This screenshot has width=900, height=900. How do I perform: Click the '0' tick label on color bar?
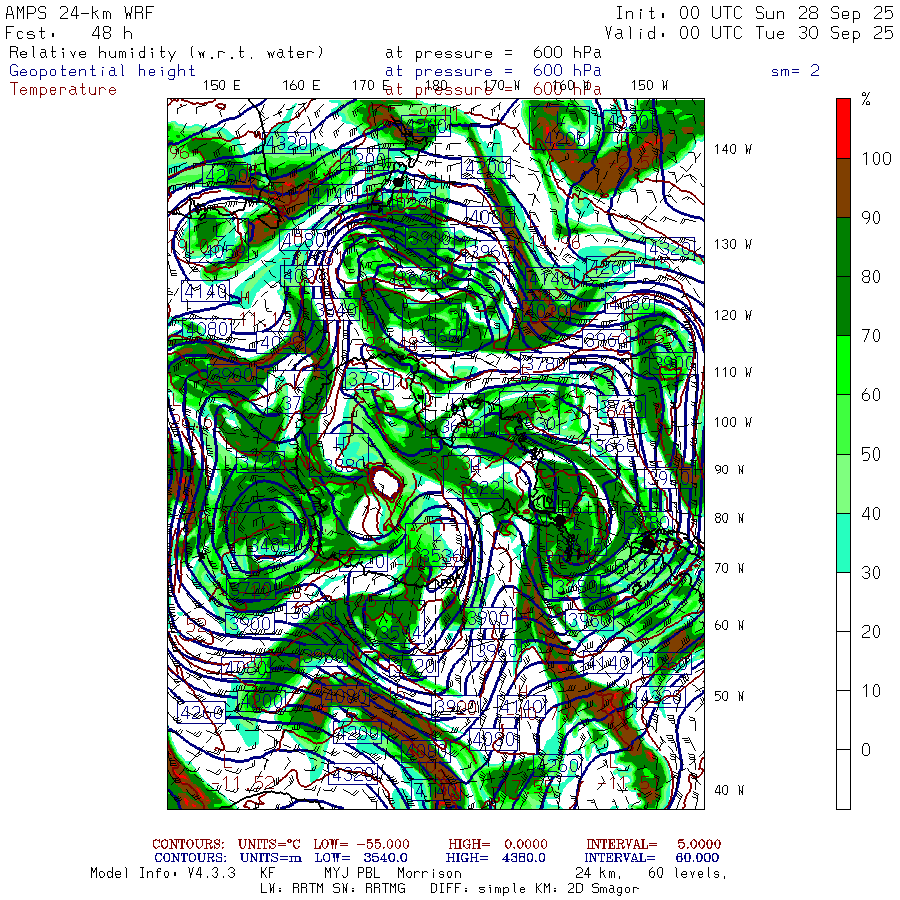coord(866,750)
